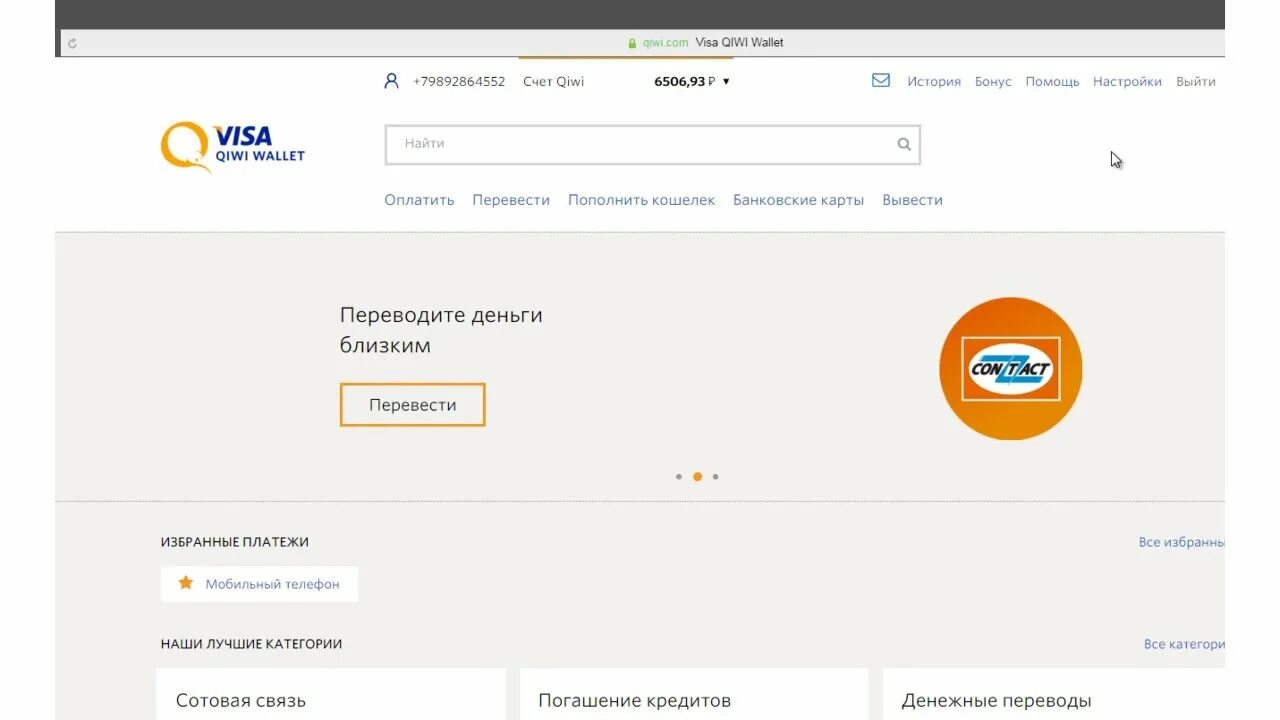The image size is (1280, 720).
Task: Open the Помощь link
Action: click(1052, 82)
